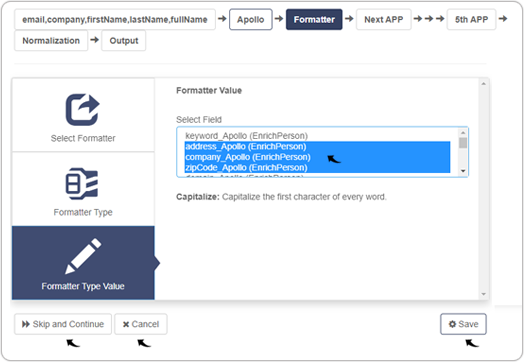The height and width of the screenshot is (362, 524).
Task: Select the Formatter Type Value label
Action: [83, 286]
